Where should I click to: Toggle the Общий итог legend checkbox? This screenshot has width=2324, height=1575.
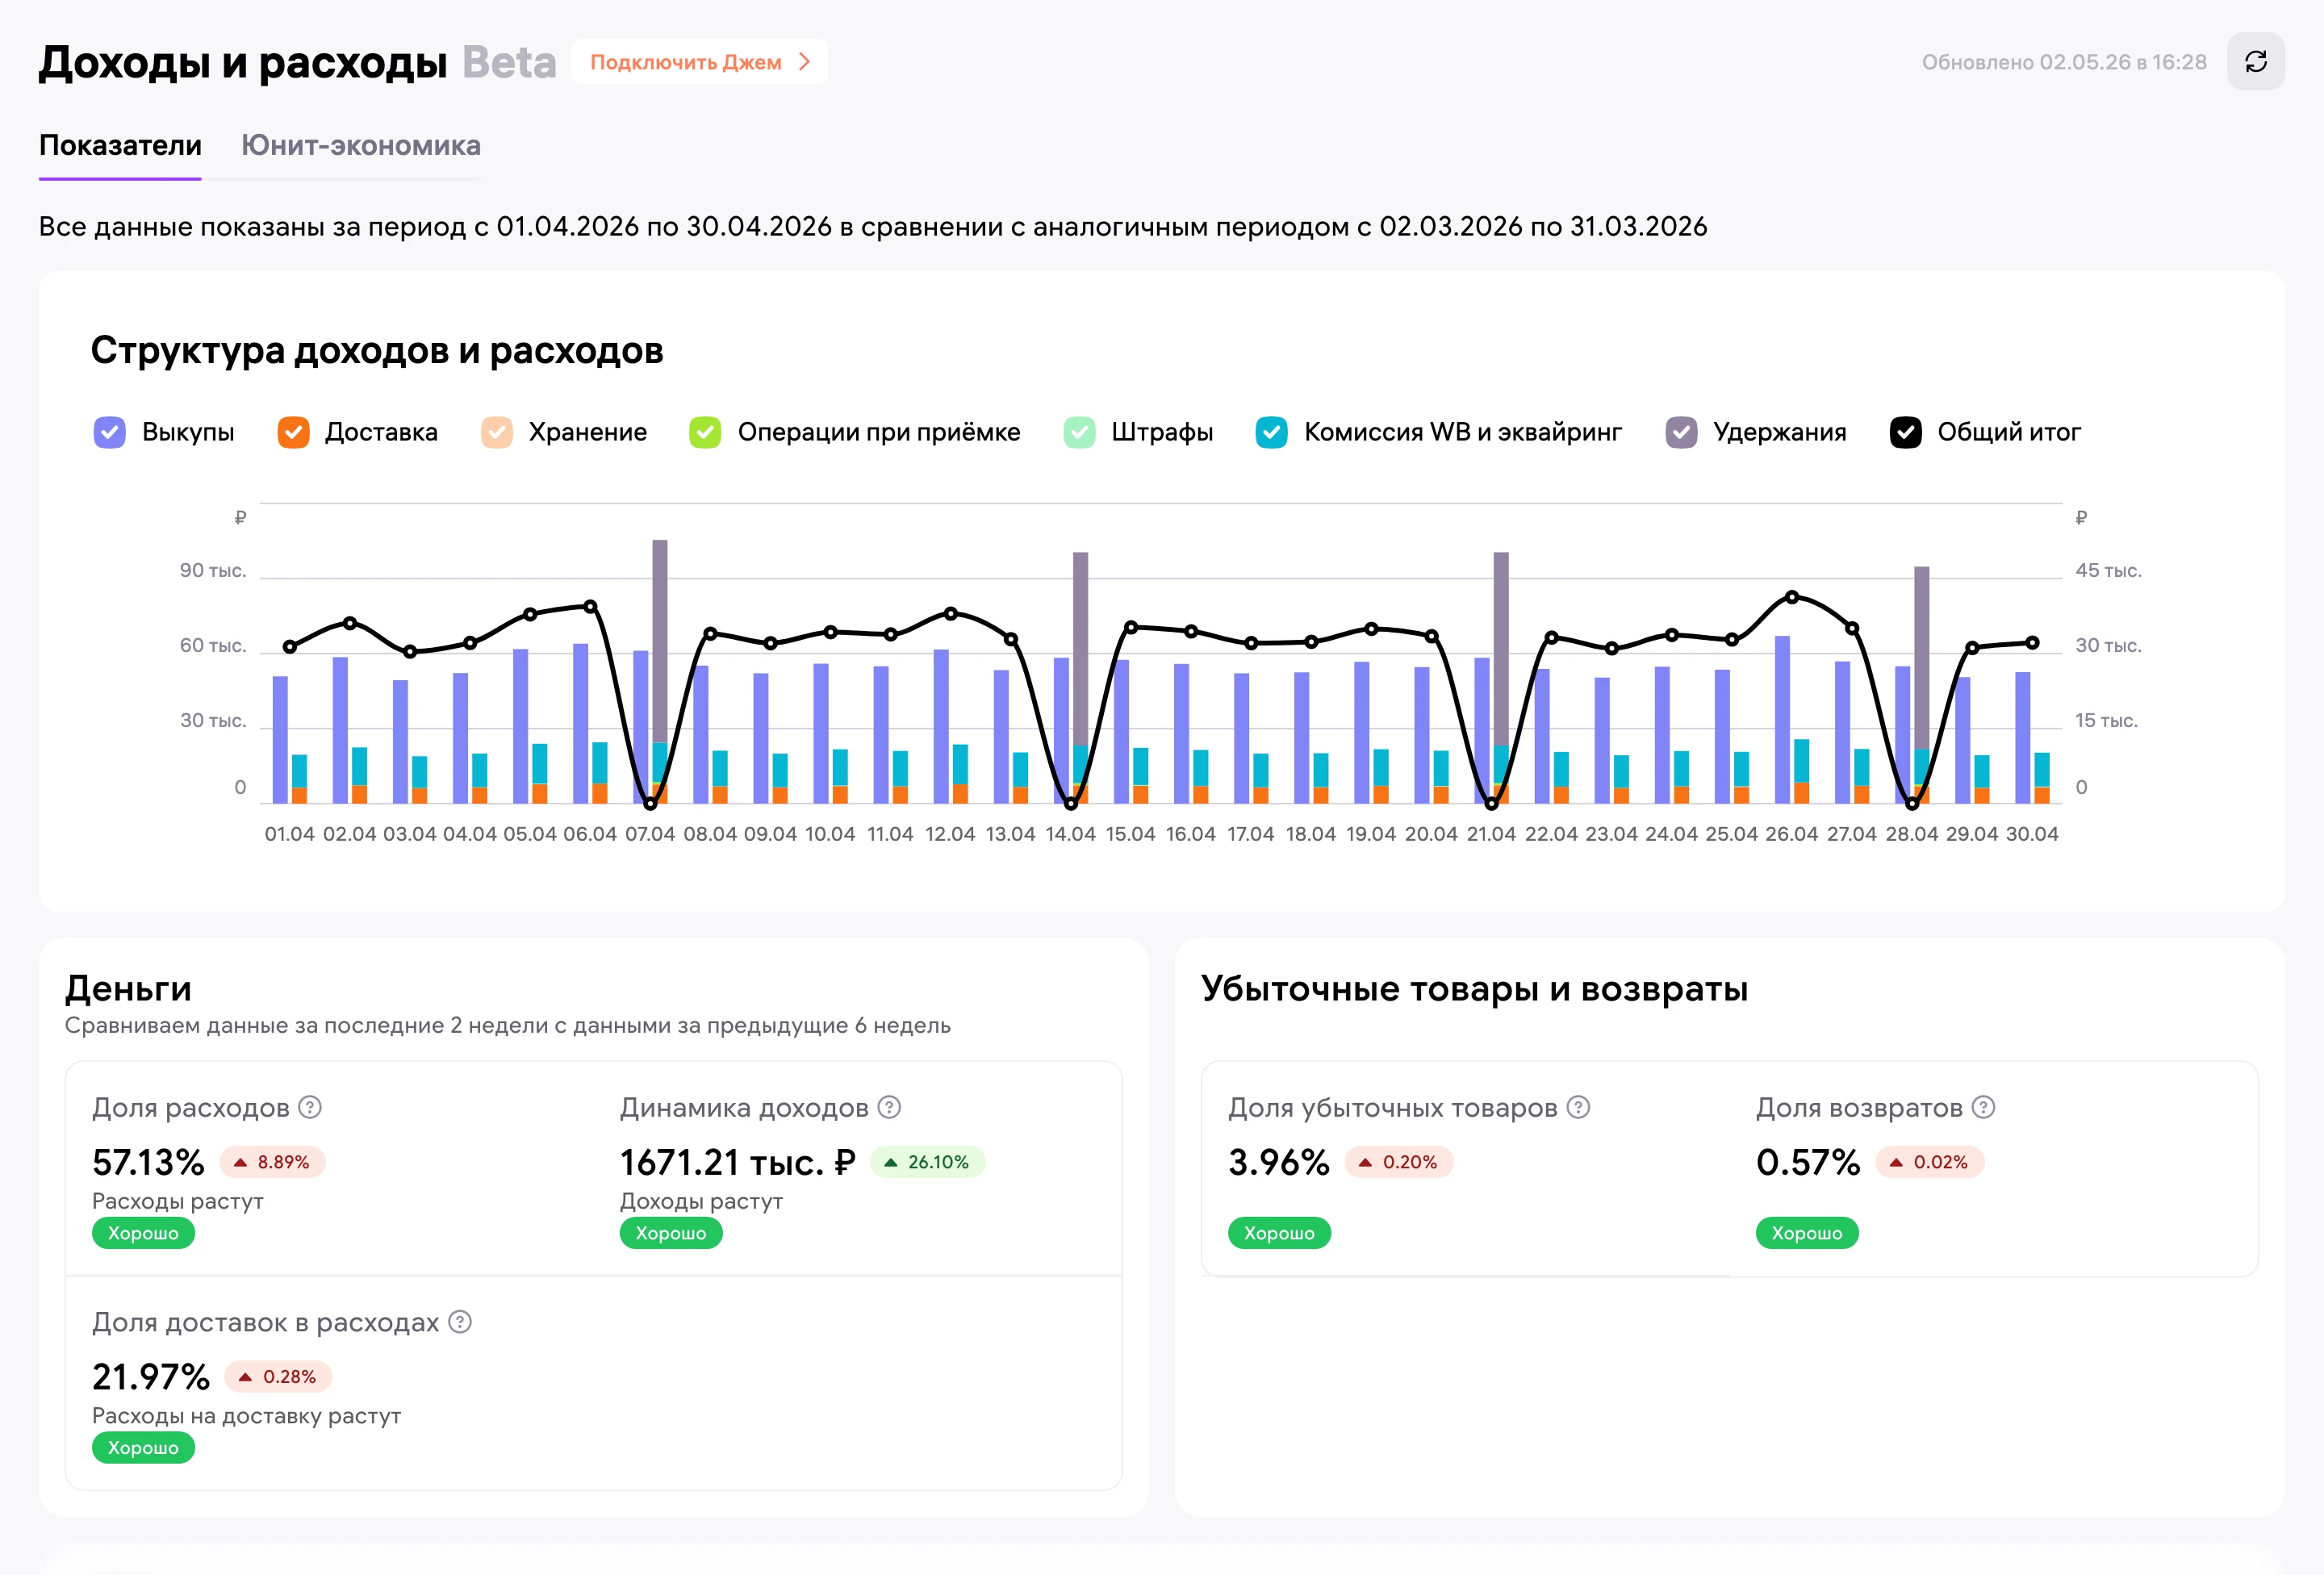click(1905, 432)
